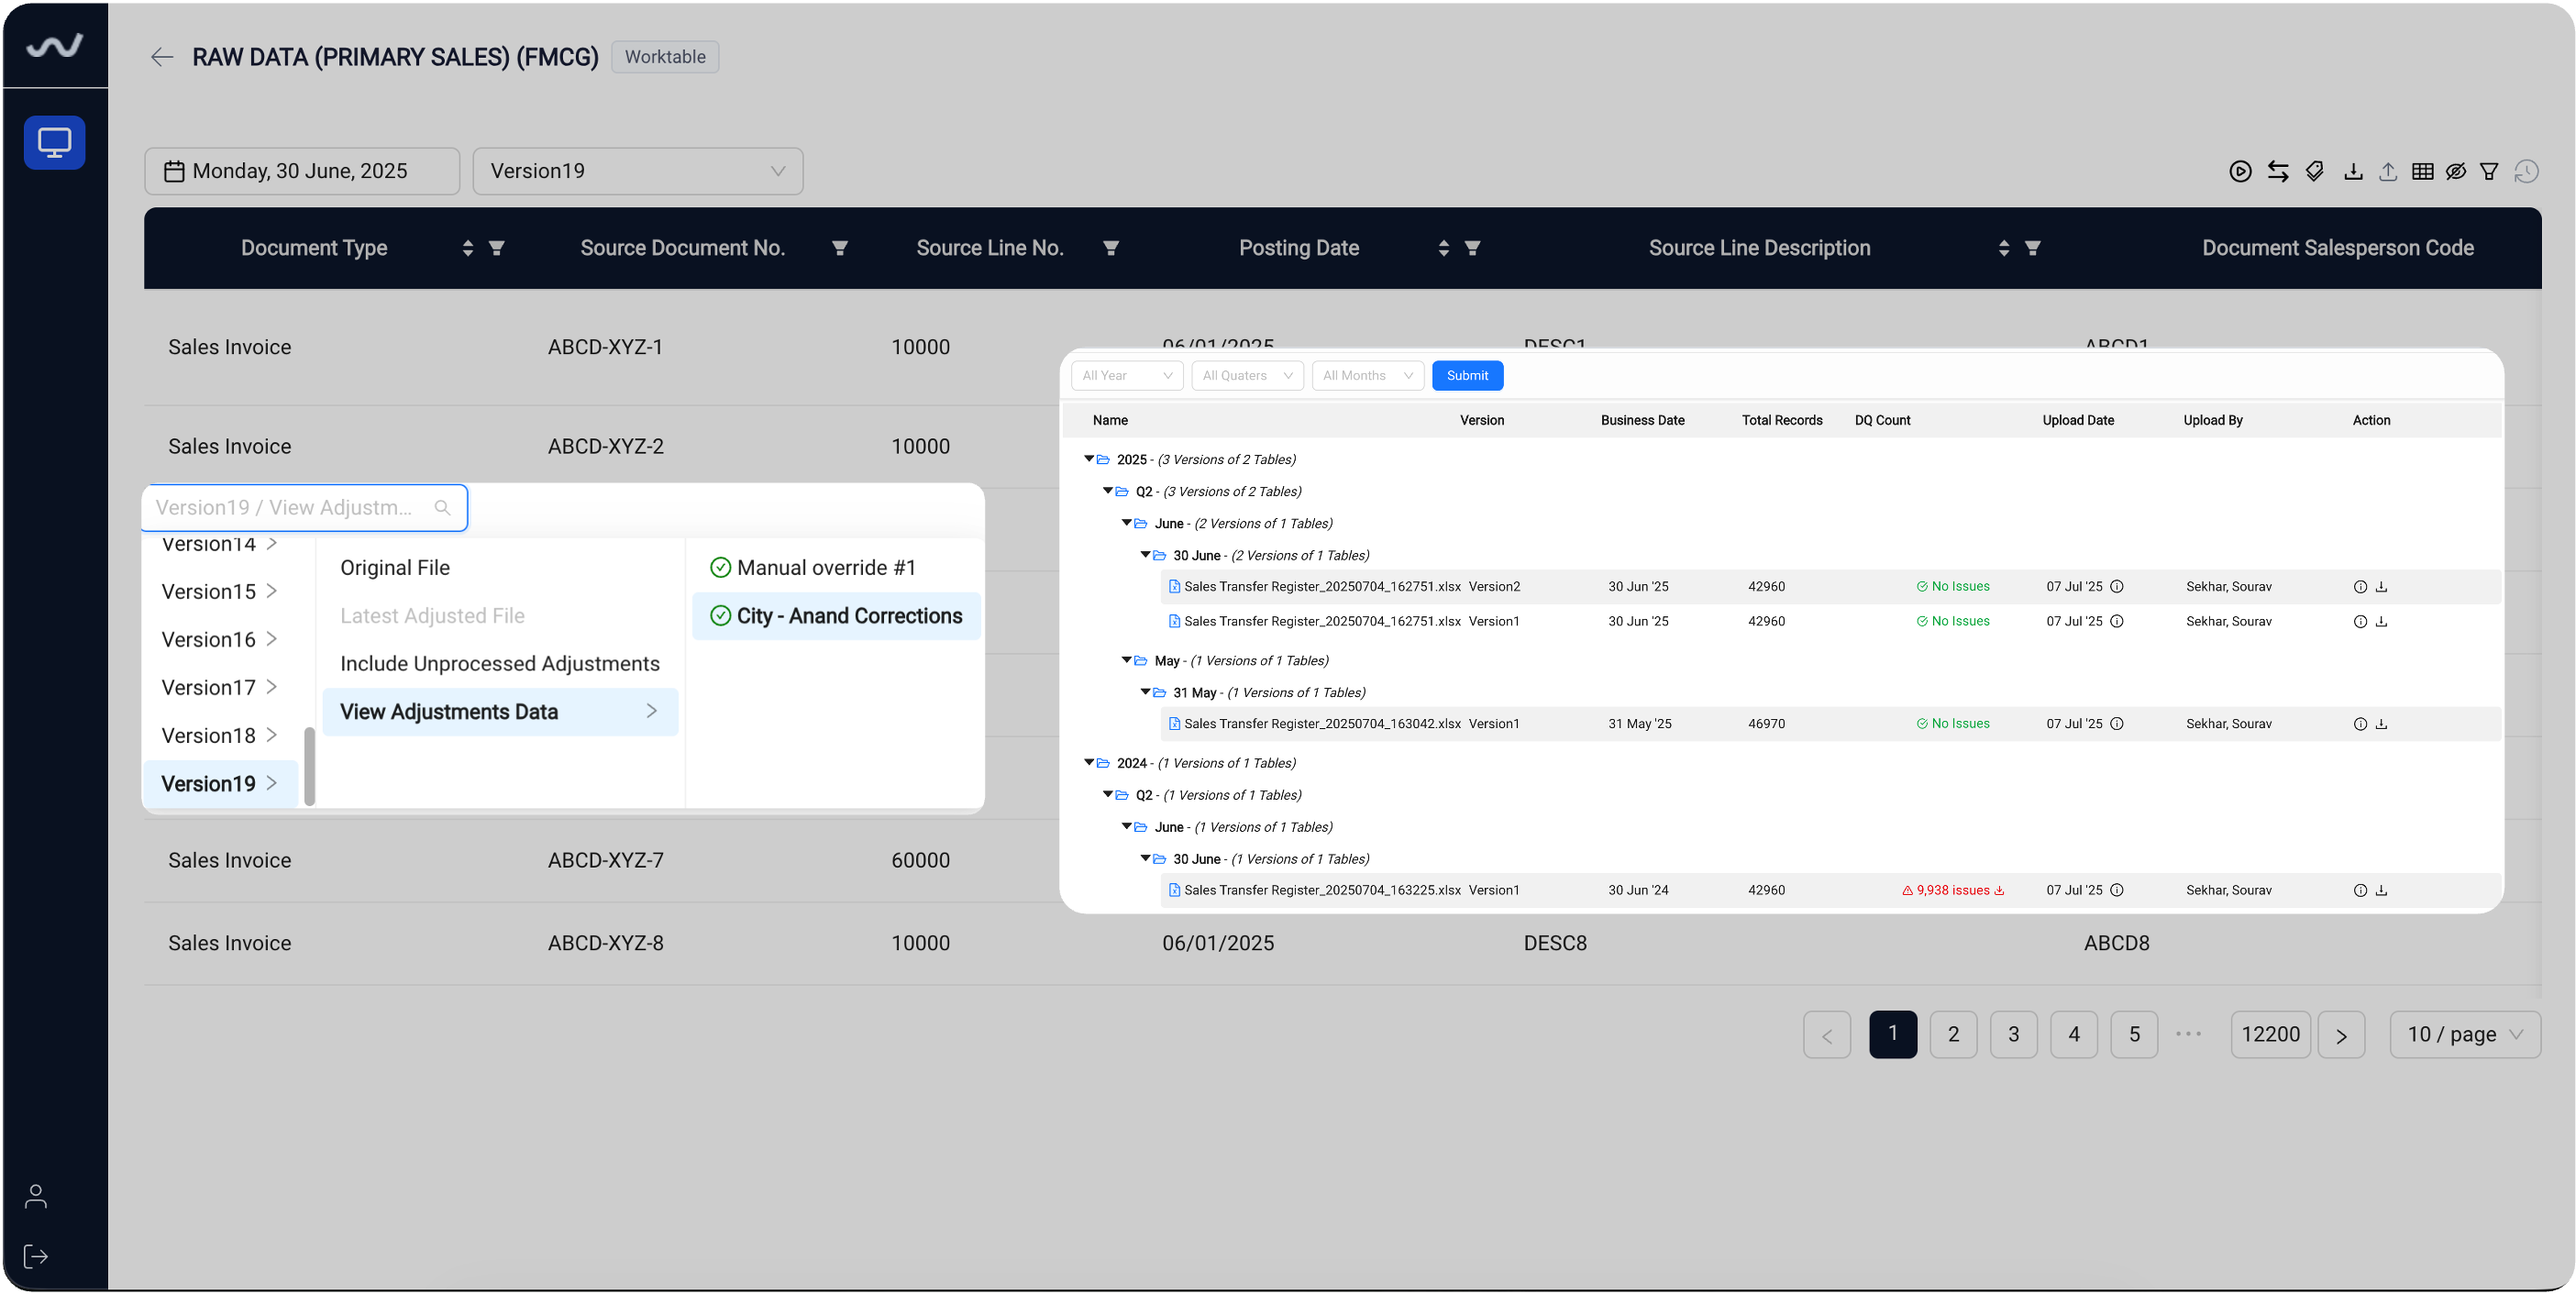Download the 30 Jun '24 file from the Action column

click(x=2381, y=890)
